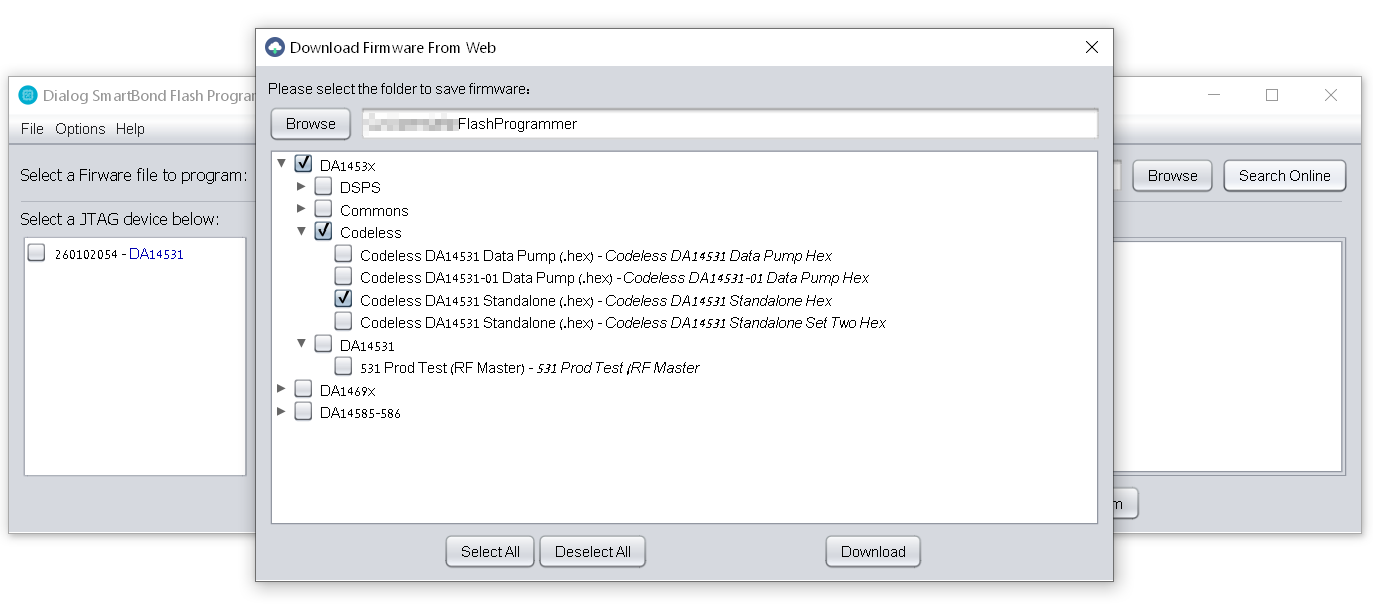Click the Commons tree label

(374, 211)
